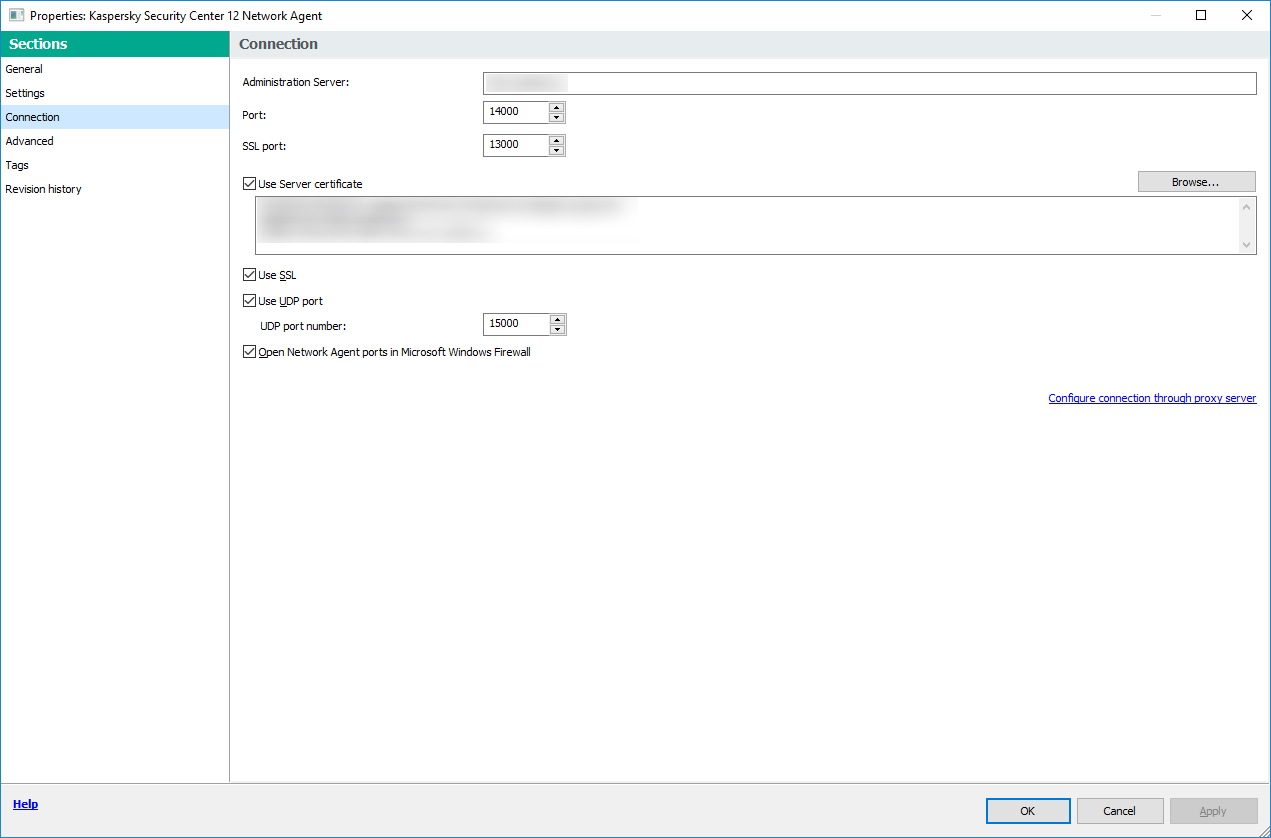1271x838 pixels.
Task: Click the Administration Server input field
Action: point(869,83)
